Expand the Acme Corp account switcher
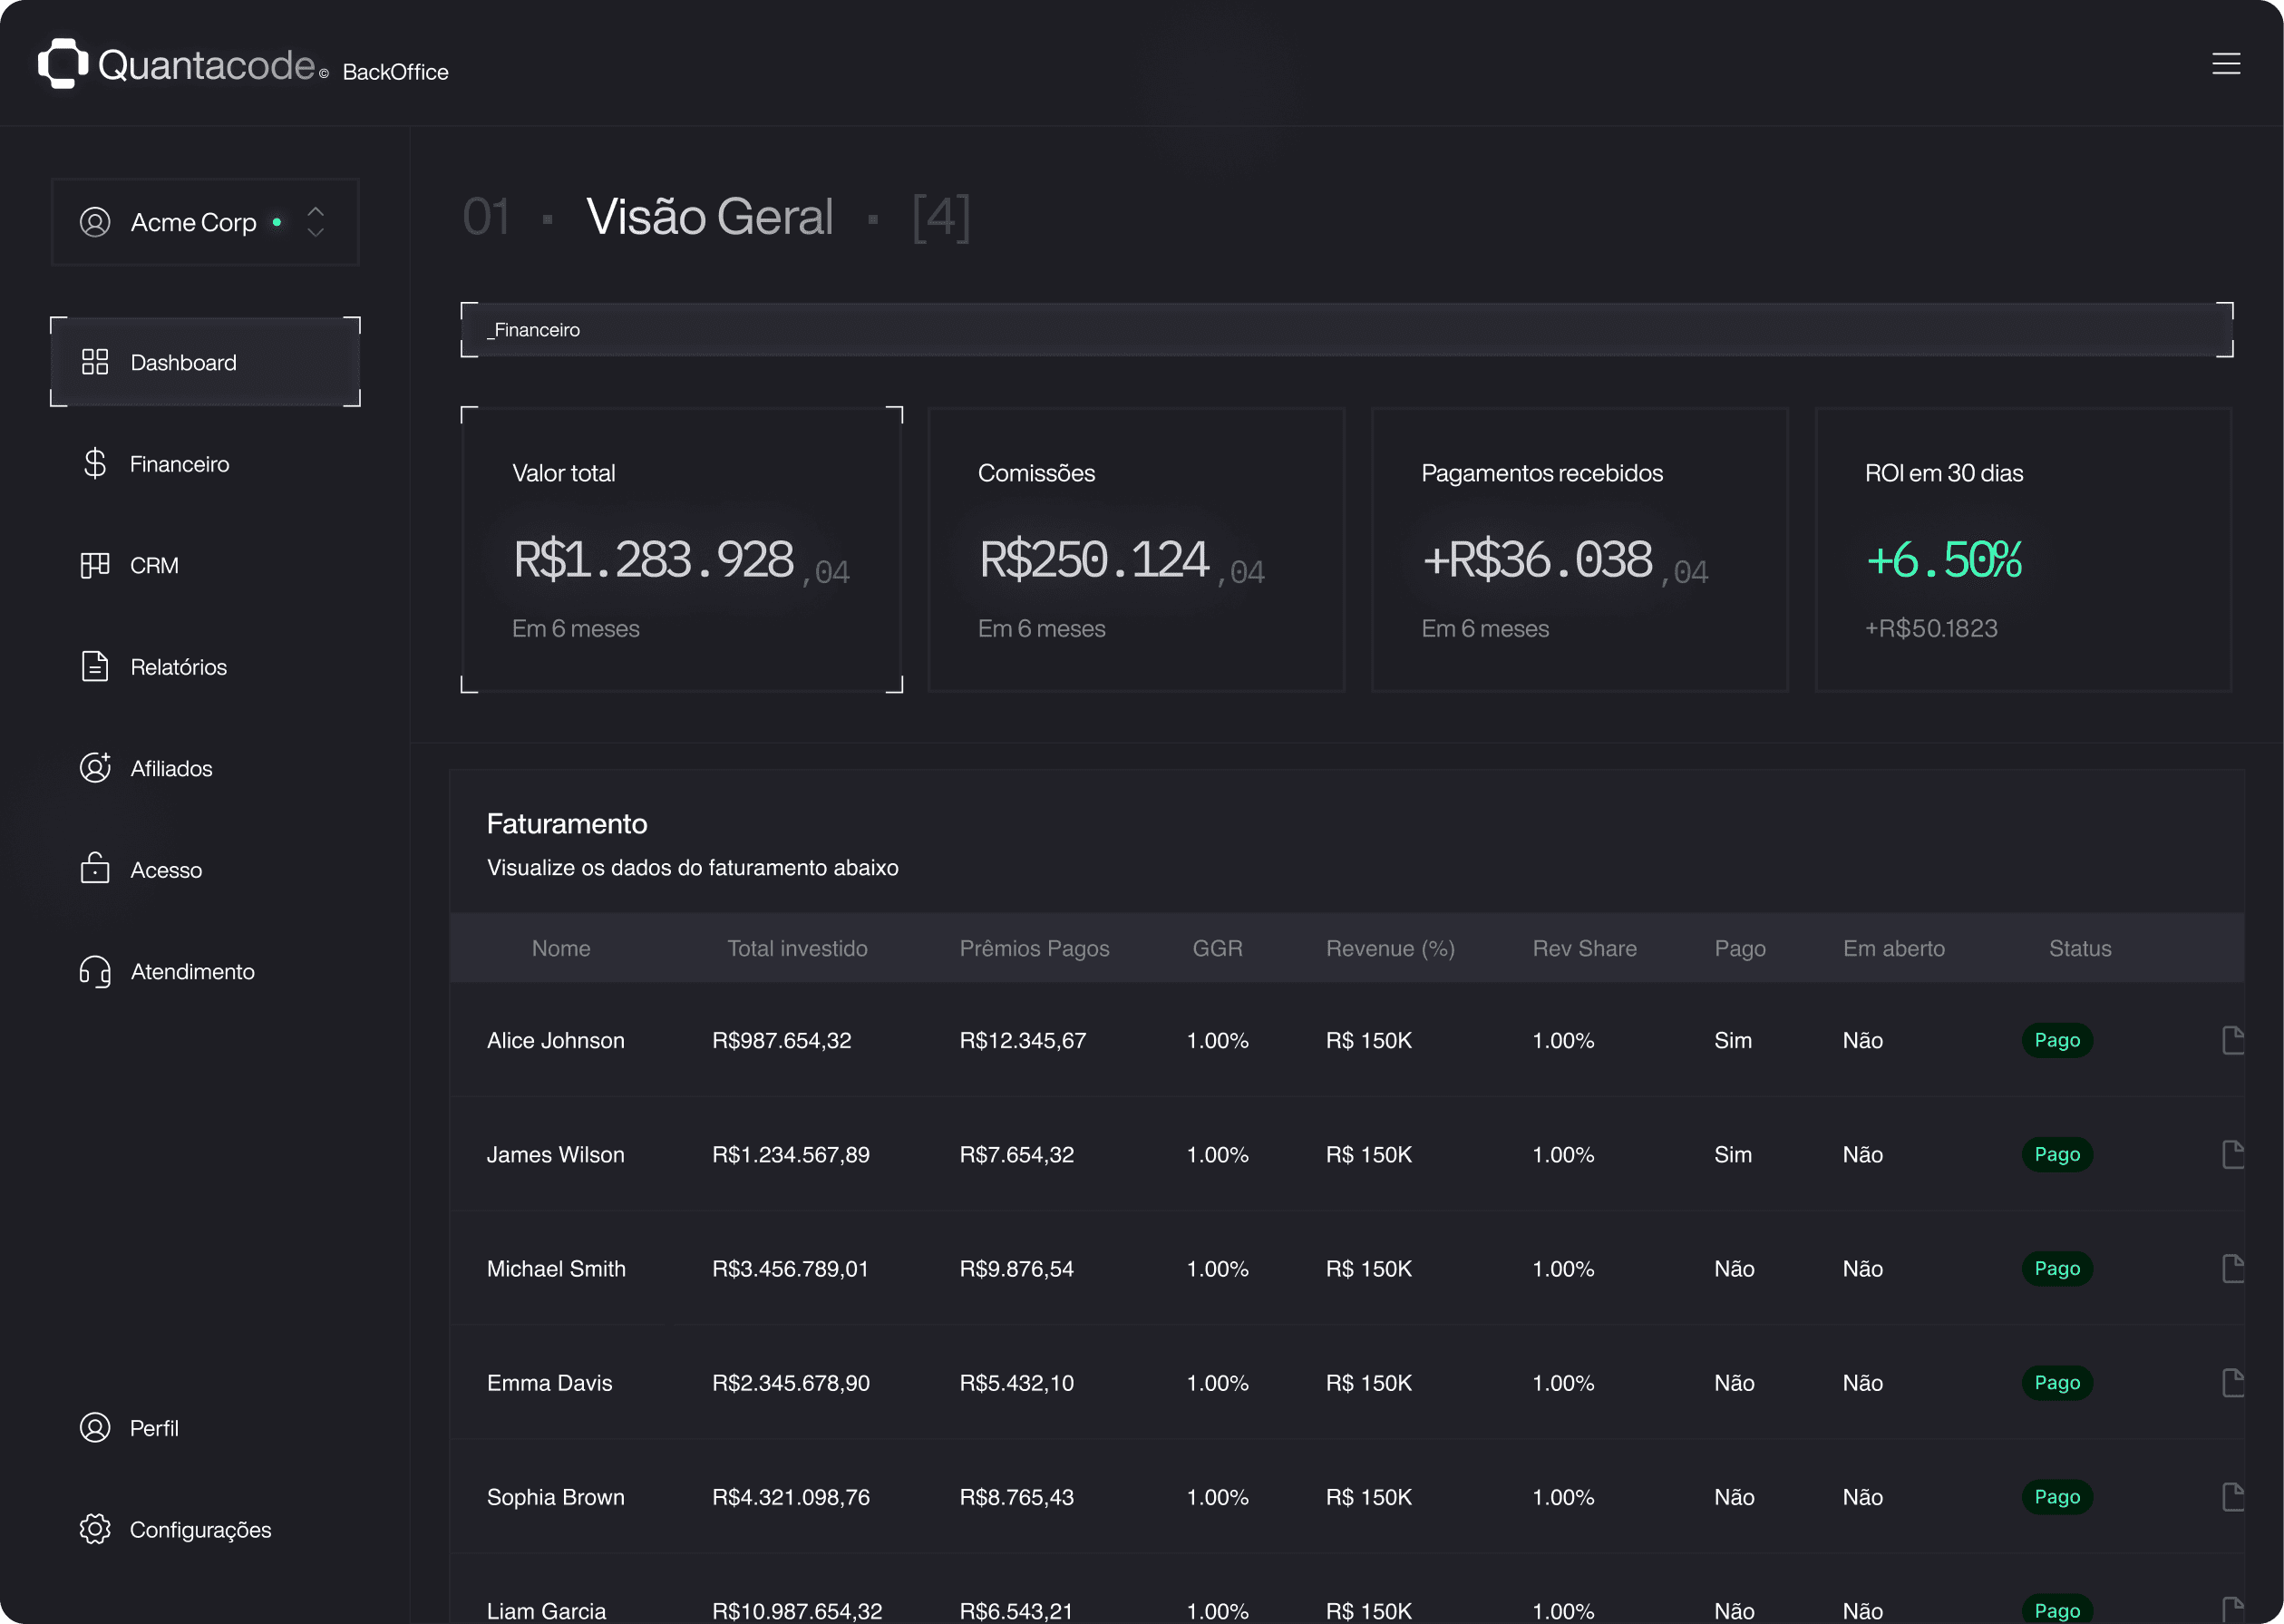The width and height of the screenshot is (2284, 1624). point(194,222)
